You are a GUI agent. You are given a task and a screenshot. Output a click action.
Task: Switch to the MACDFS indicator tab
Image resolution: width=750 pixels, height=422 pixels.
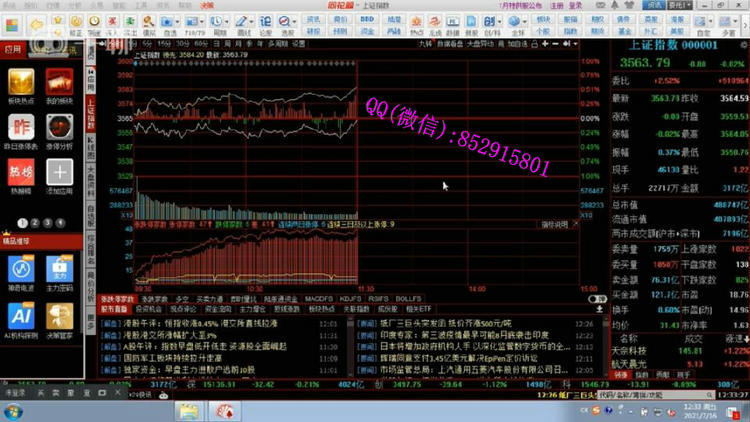[x=319, y=299]
